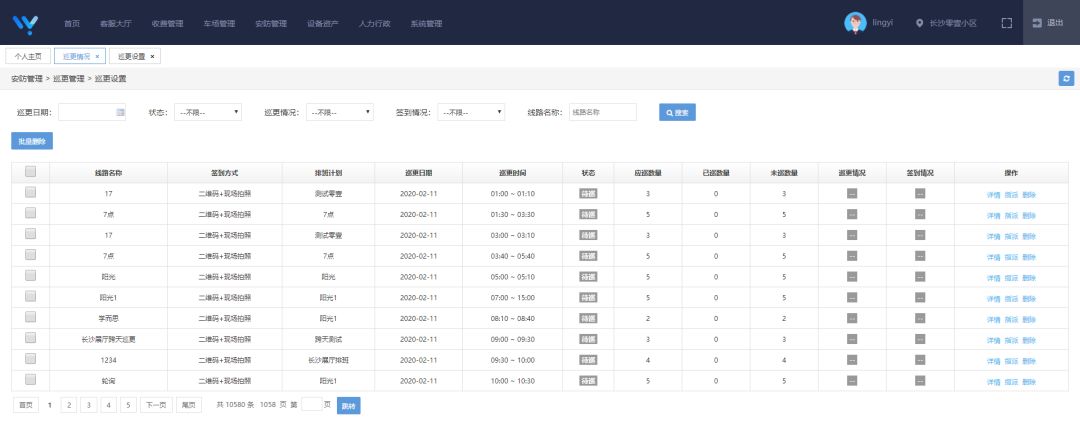1080x425 pixels.
Task: Open the lingyi user avatar
Action: (x=855, y=23)
